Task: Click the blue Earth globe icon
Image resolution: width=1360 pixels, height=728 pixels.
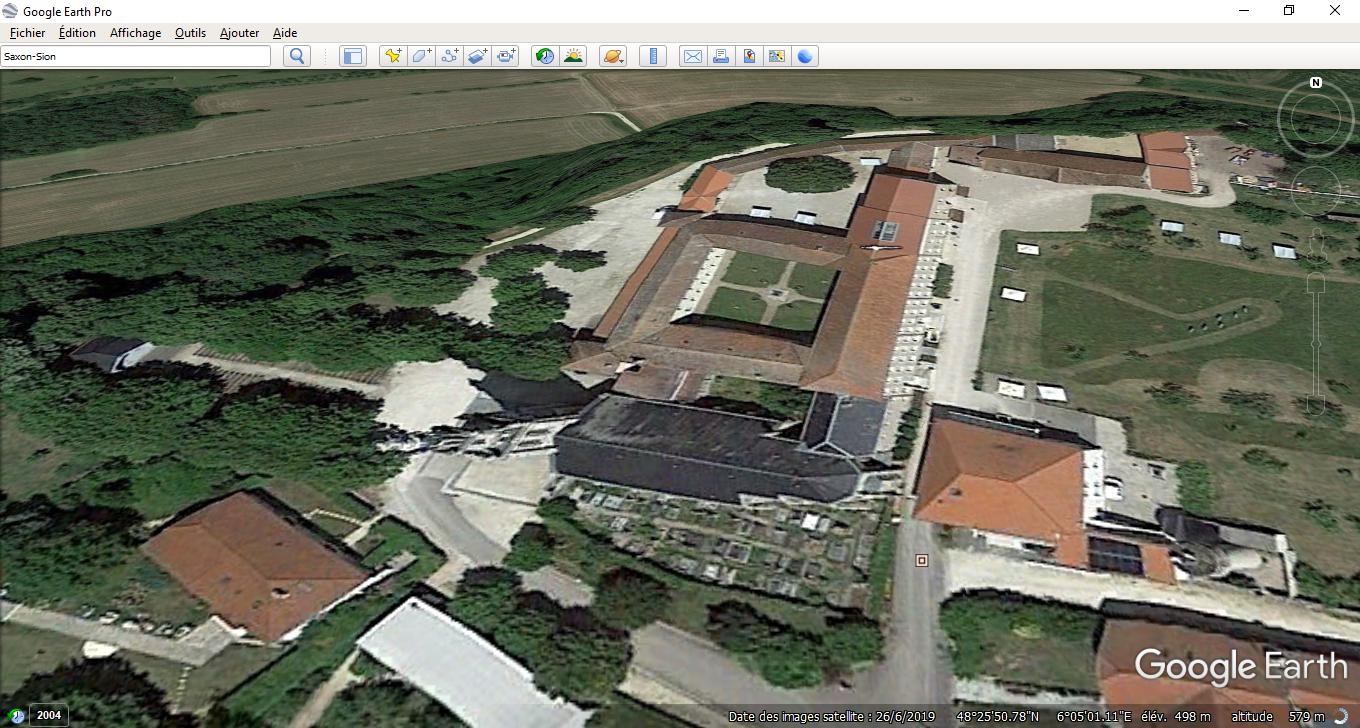Action: 805,56
